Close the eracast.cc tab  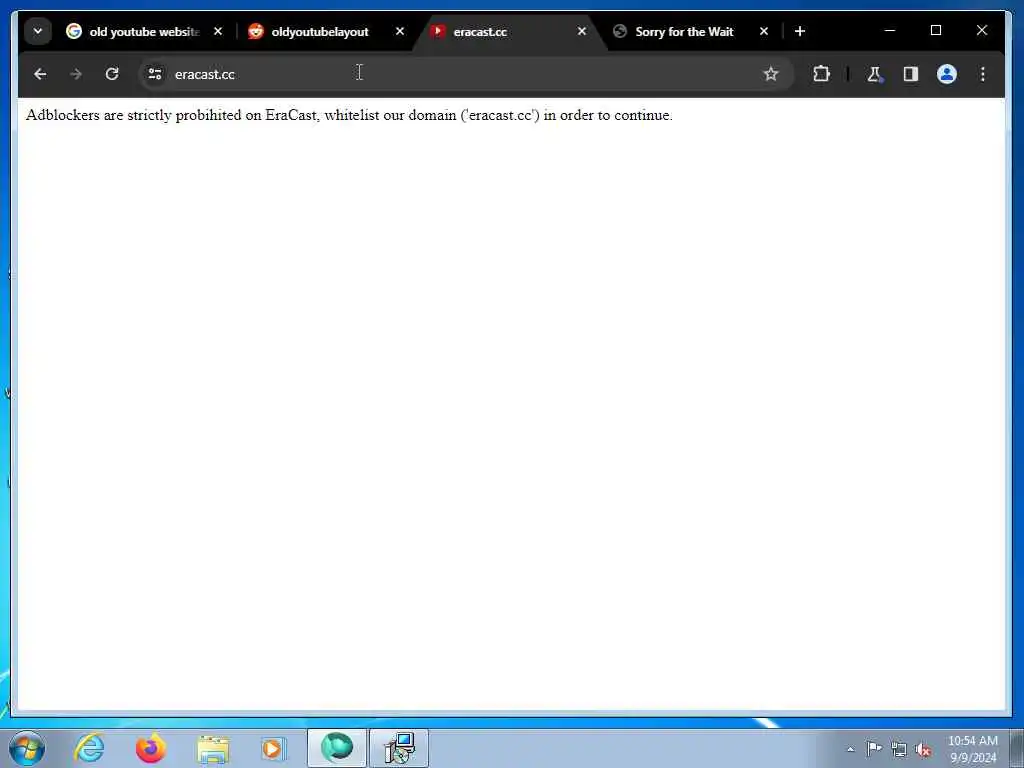pyautogui.click(x=582, y=31)
